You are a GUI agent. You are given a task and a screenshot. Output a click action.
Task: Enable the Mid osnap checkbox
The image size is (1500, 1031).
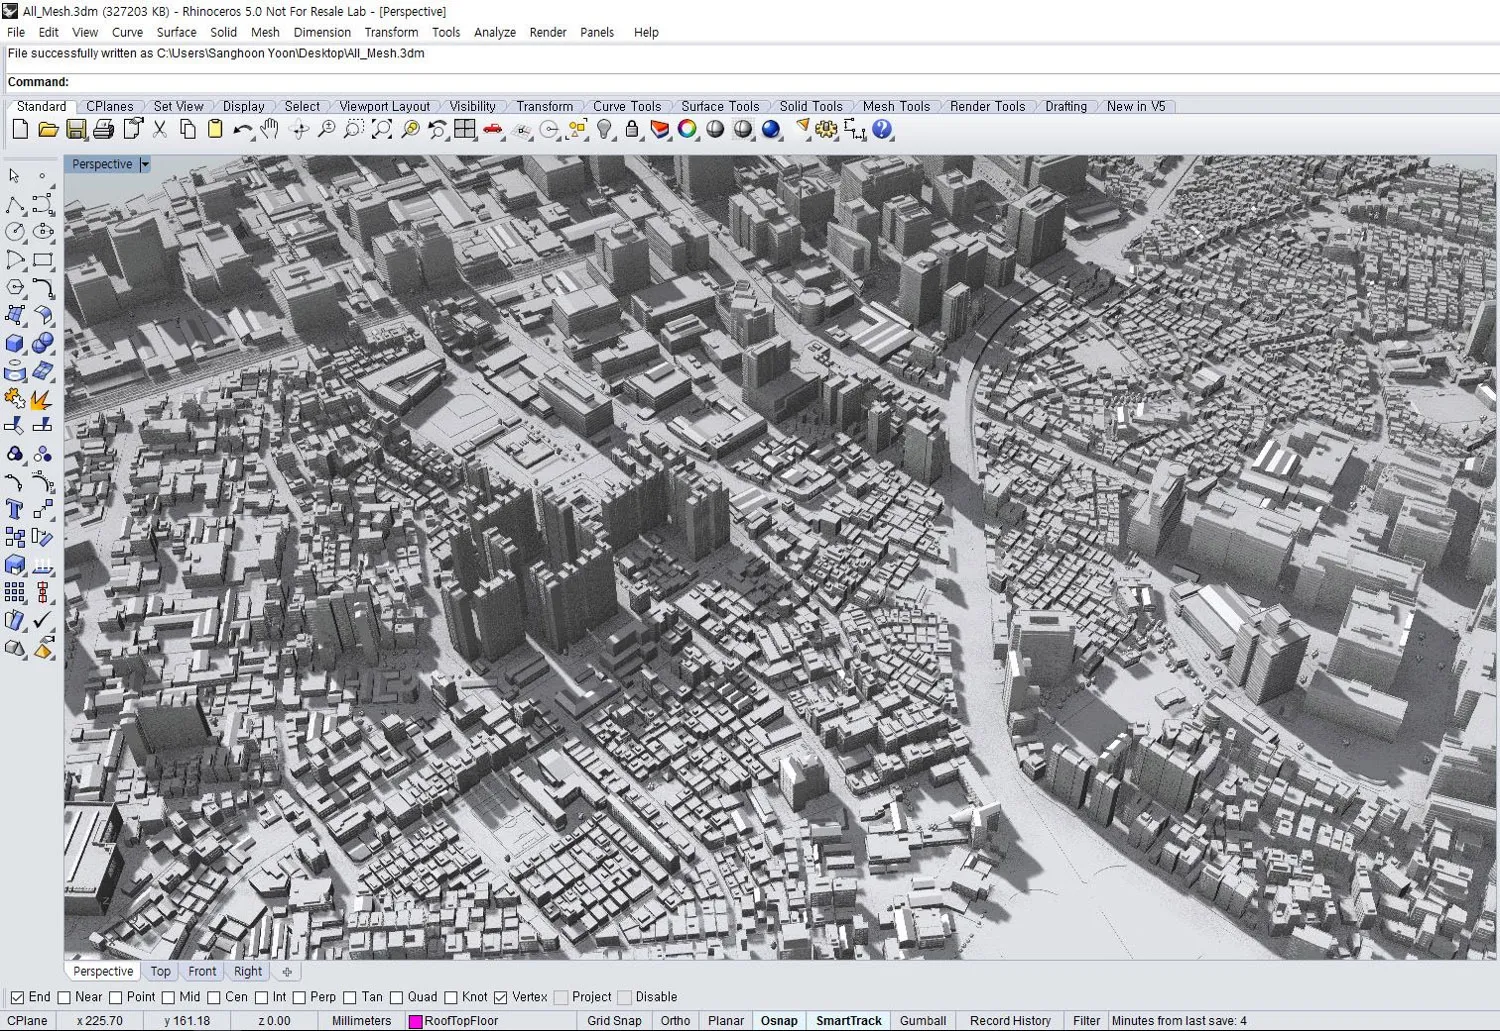click(168, 997)
